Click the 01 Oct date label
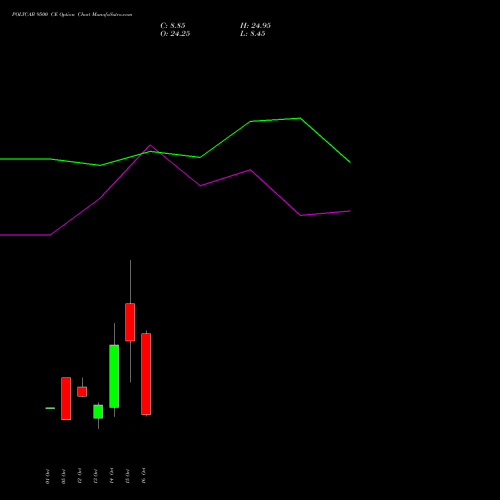Viewport: 500px width, 500px height. click(48, 476)
